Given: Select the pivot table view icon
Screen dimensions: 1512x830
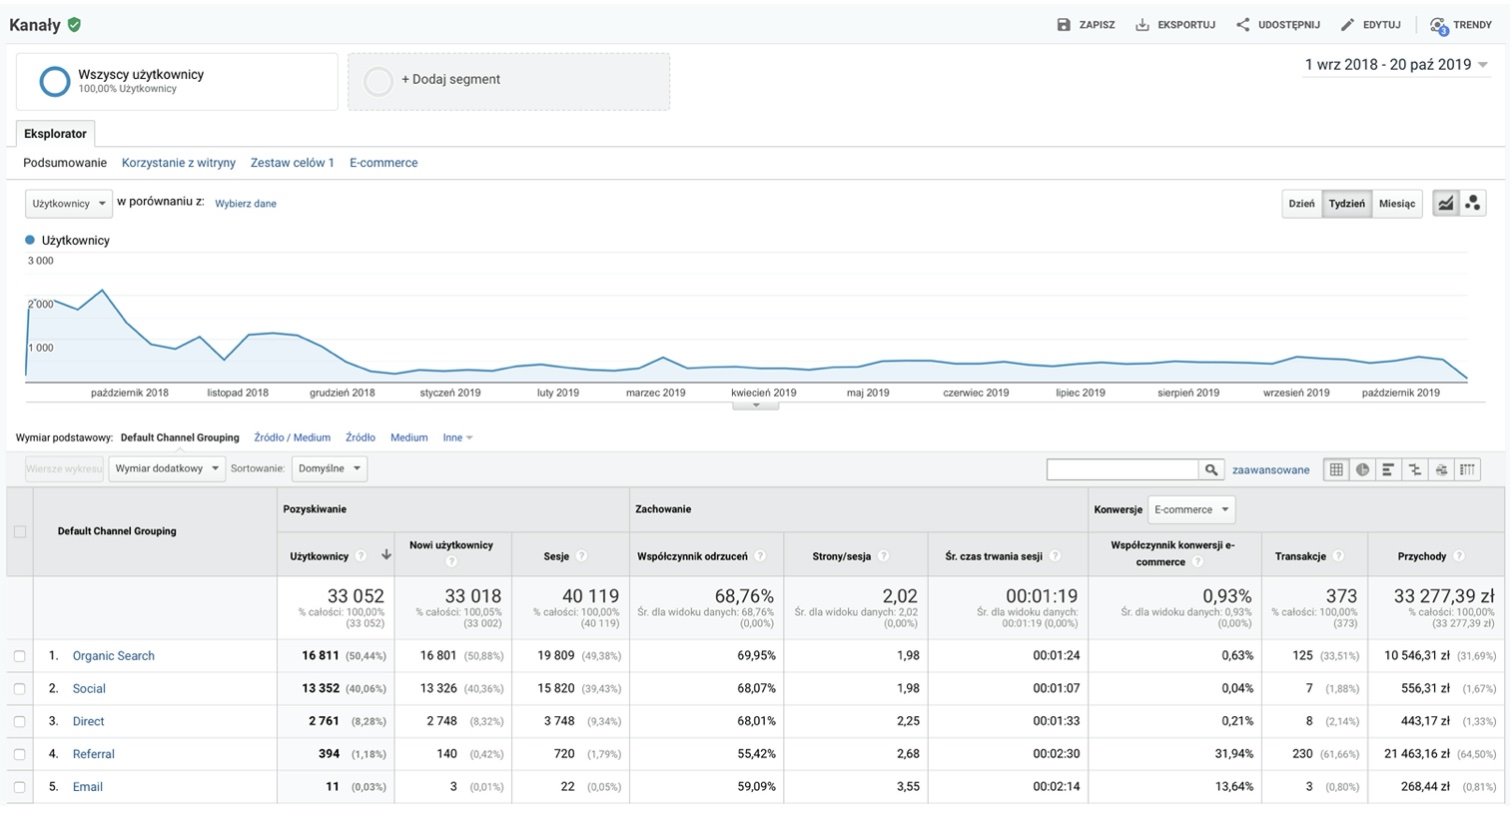Looking at the screenshot, I should [x=1467, y=469].
